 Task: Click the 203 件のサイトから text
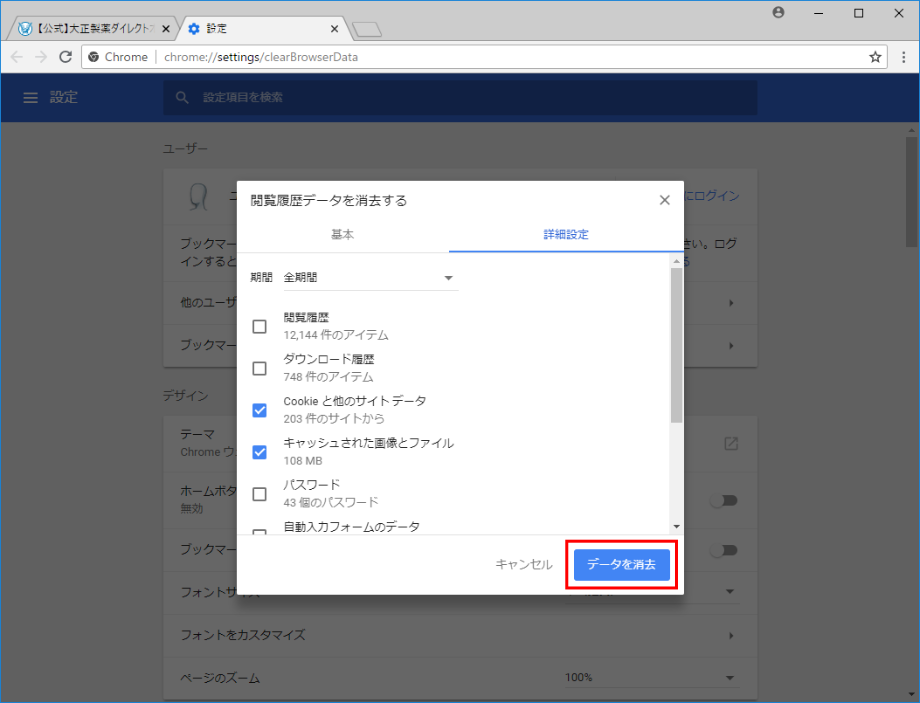[334, 419]
